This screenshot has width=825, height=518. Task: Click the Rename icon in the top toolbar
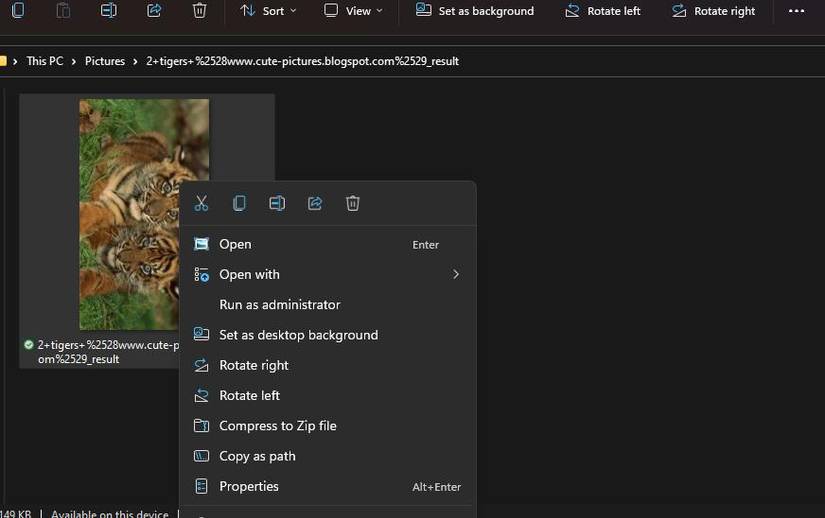[108, 10]
